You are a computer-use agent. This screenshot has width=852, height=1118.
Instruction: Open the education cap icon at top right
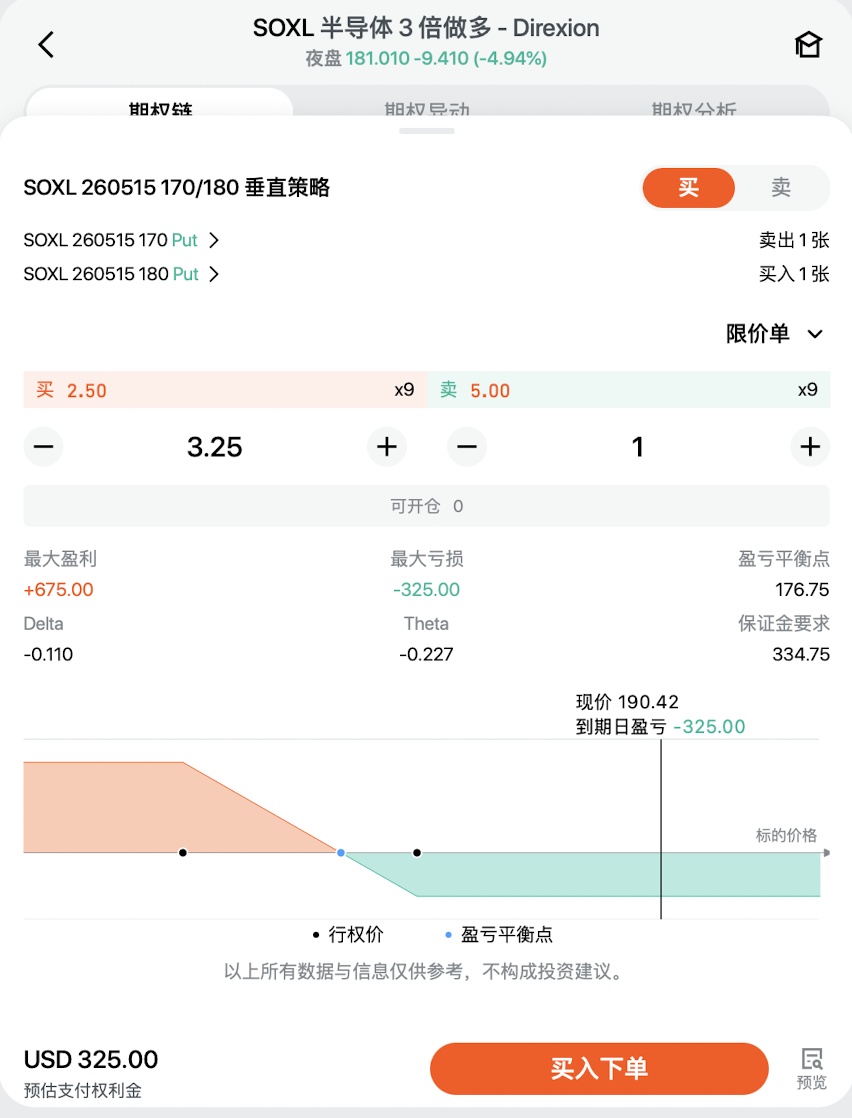point(809,45)
